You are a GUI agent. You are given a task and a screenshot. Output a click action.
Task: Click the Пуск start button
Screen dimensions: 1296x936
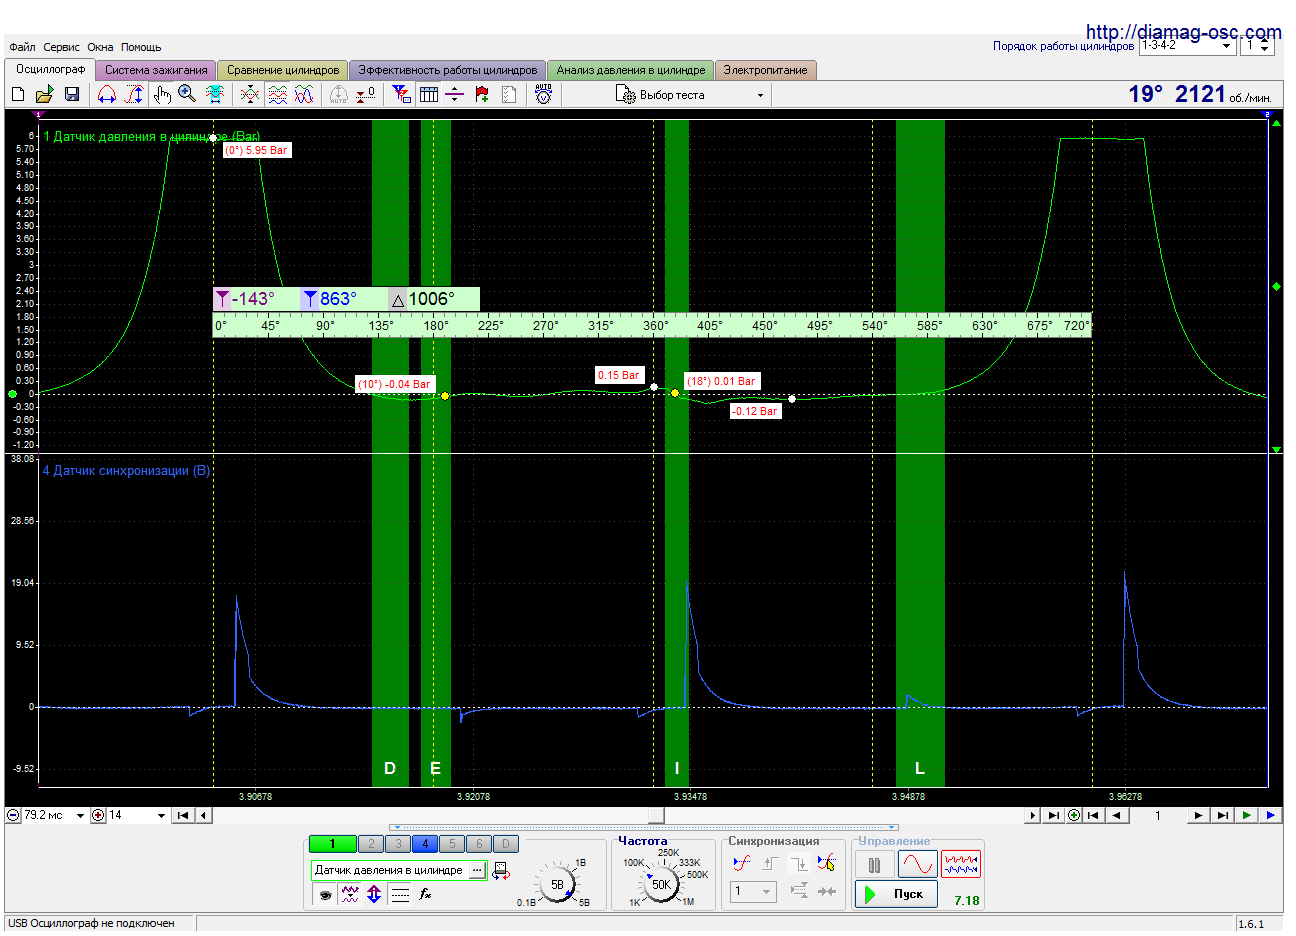pos(897,894)
